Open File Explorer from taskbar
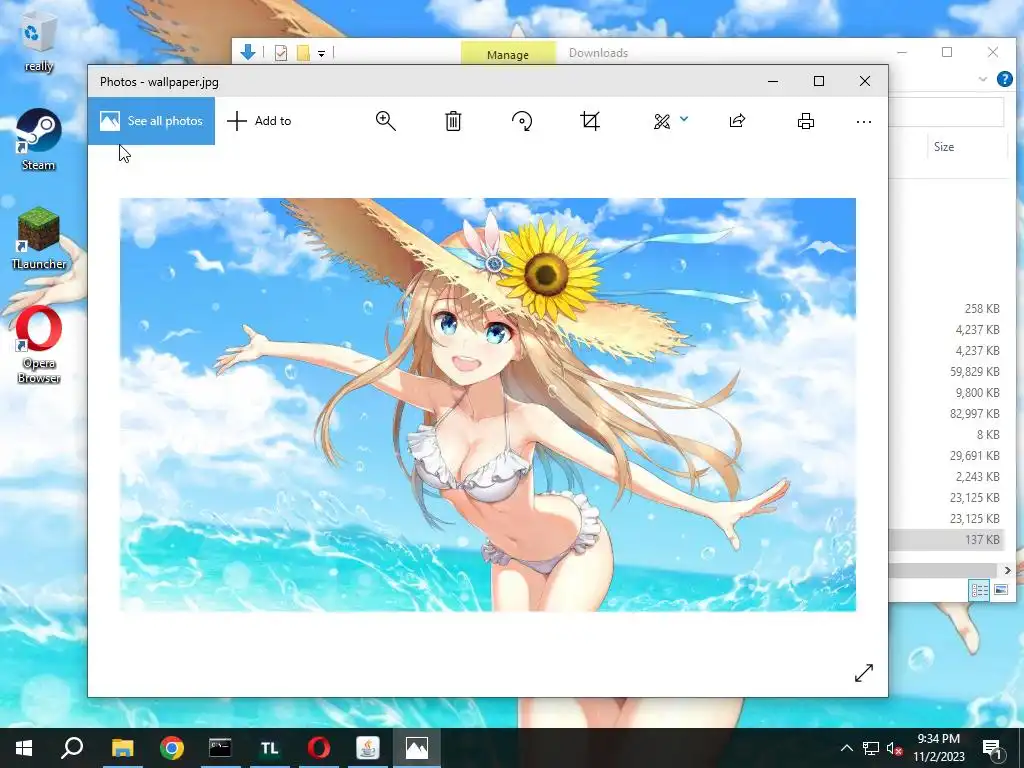Image resolution: width=1024 pixels, height=768 pixels. [122, 748]
